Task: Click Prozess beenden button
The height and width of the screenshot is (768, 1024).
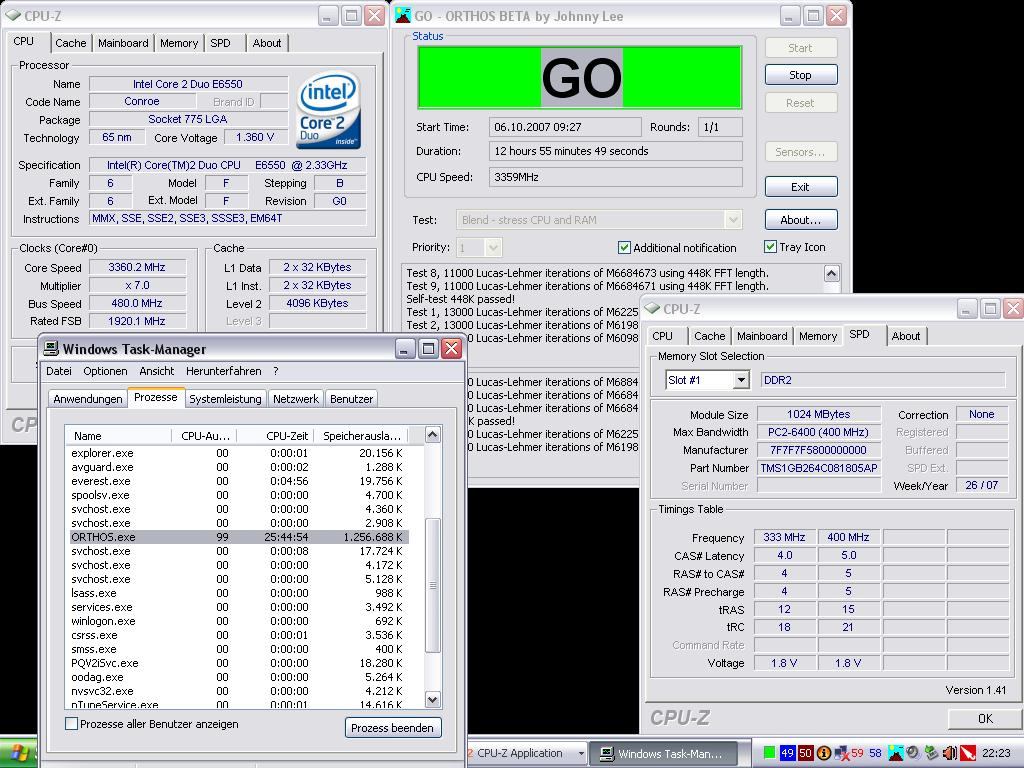Action: pos(392,728)
